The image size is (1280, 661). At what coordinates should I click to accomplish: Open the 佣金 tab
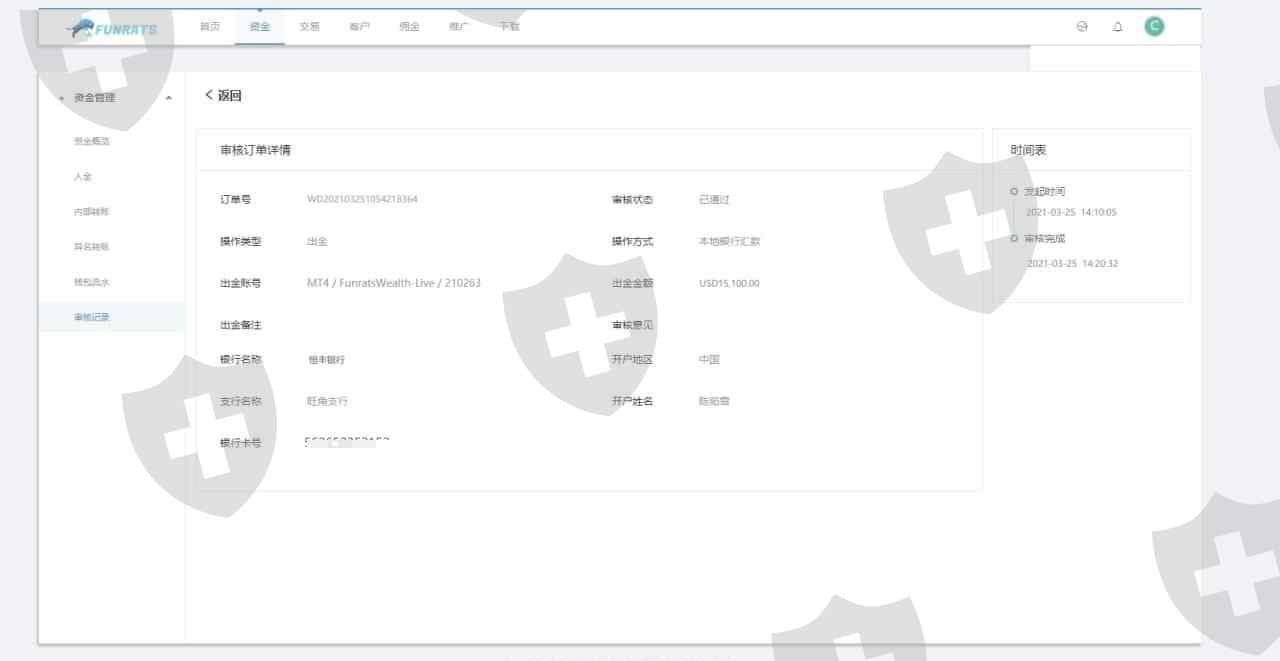[410, 27]
